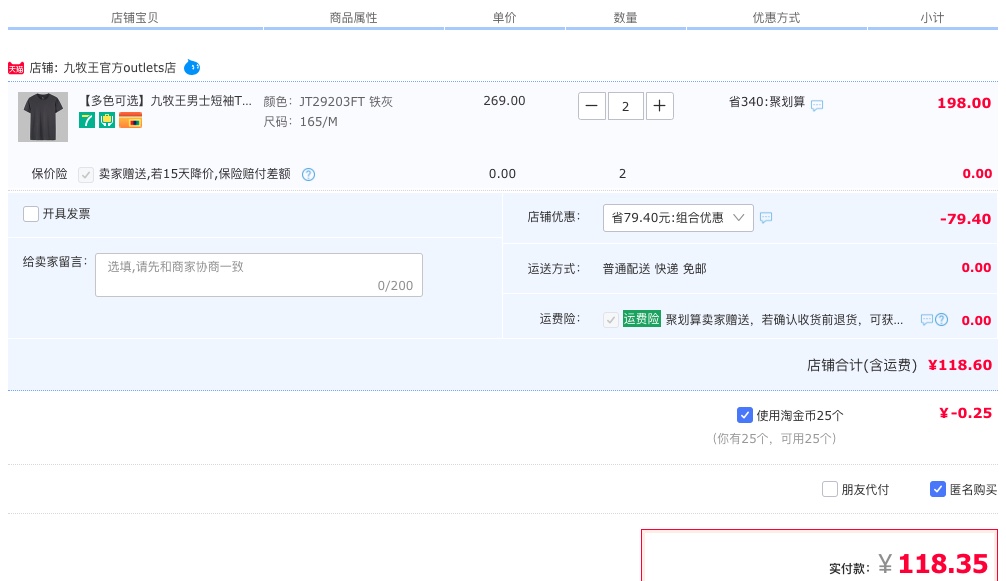Toggle the 保价险 price insurance checkbox
Image resolution: width=1006 pixels, height=581 pixels.
pyautogui.click(x=85, y=174)
